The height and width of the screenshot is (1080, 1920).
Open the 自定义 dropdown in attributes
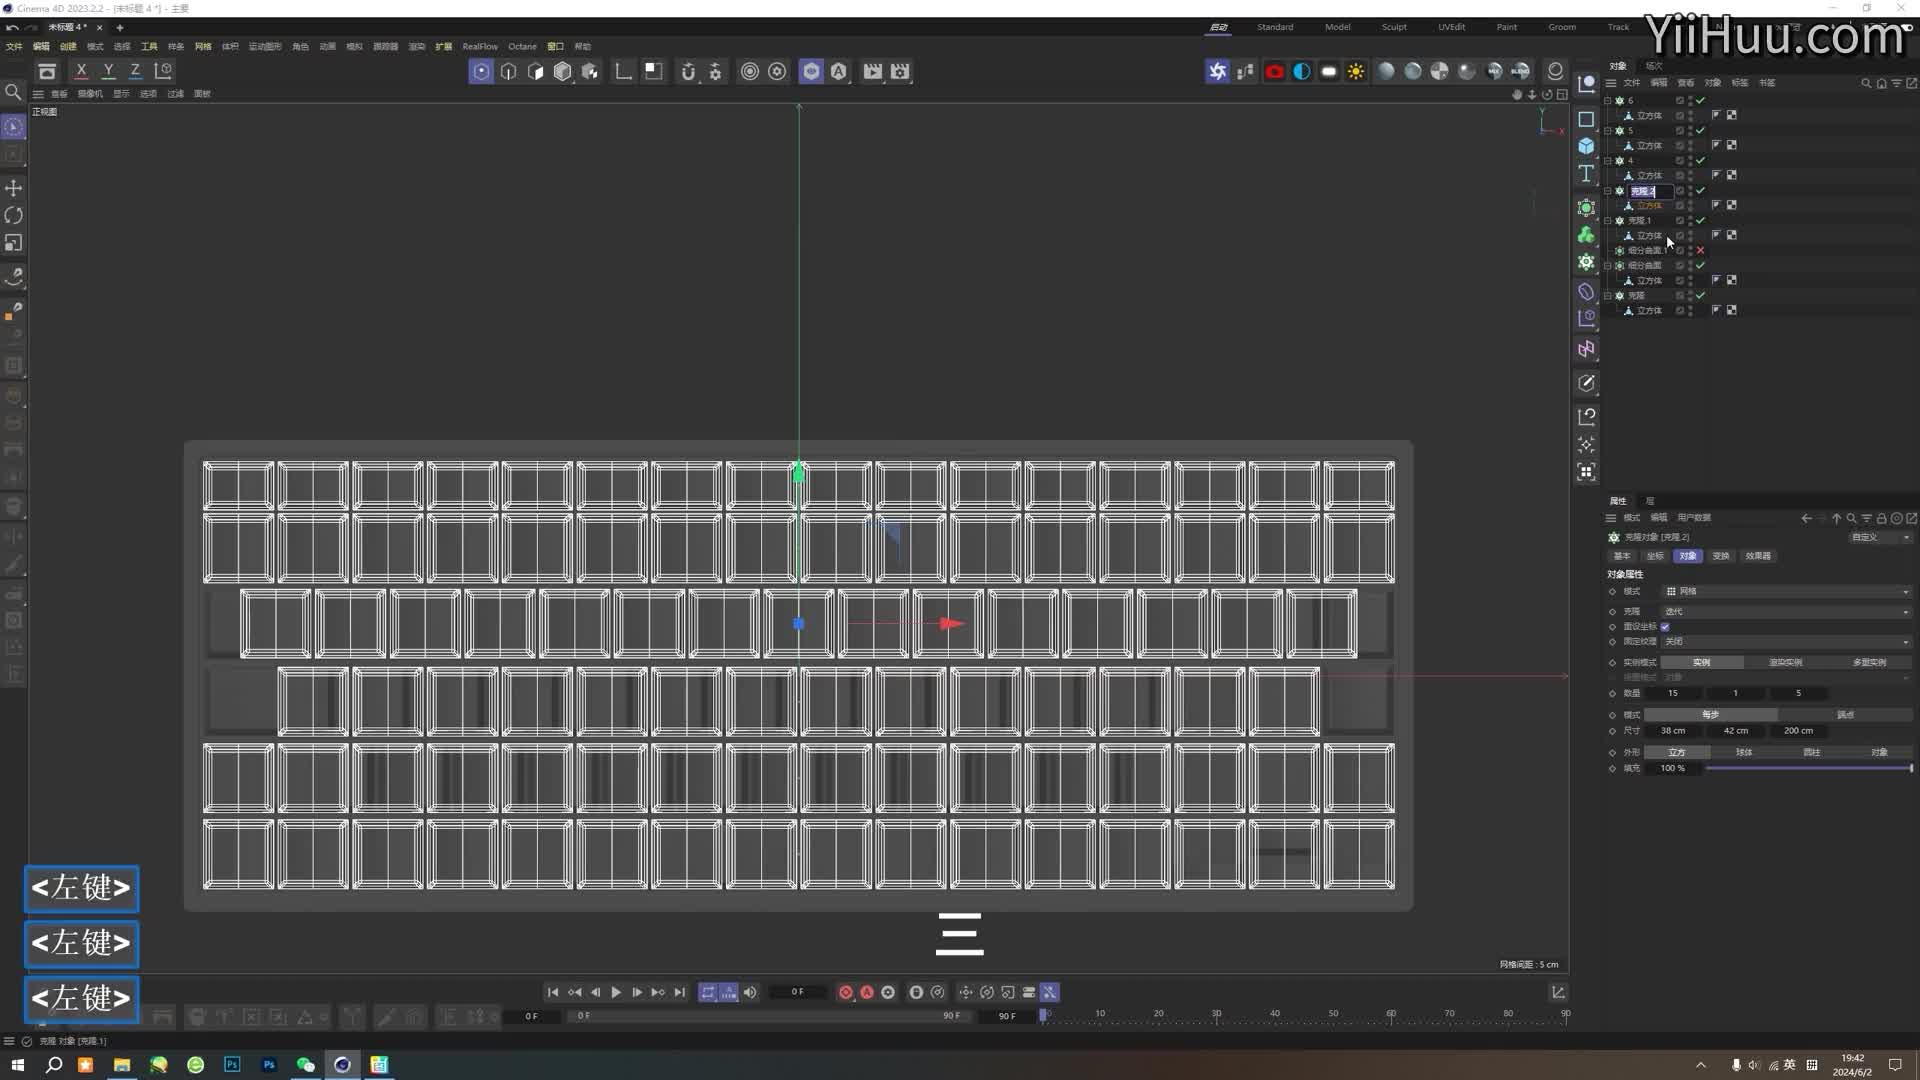coord(1879,538)
